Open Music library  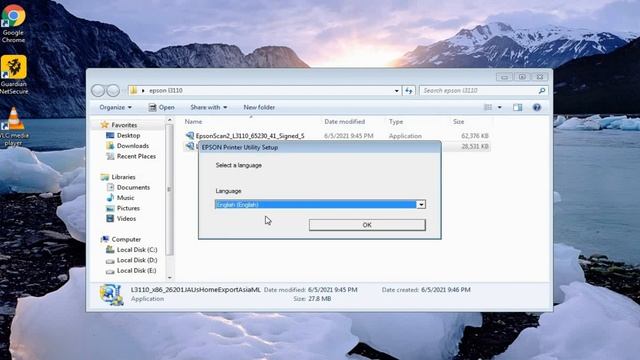click(125, 198)
